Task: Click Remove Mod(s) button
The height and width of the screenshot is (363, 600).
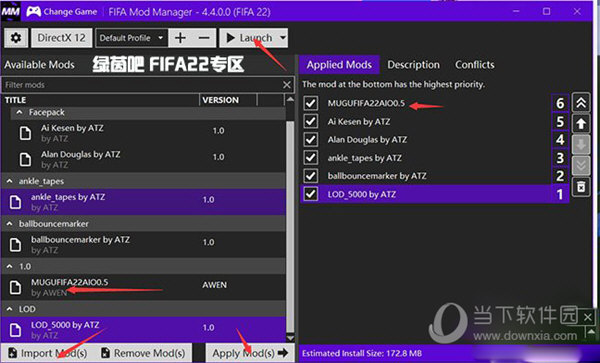Action: (143, 353)
